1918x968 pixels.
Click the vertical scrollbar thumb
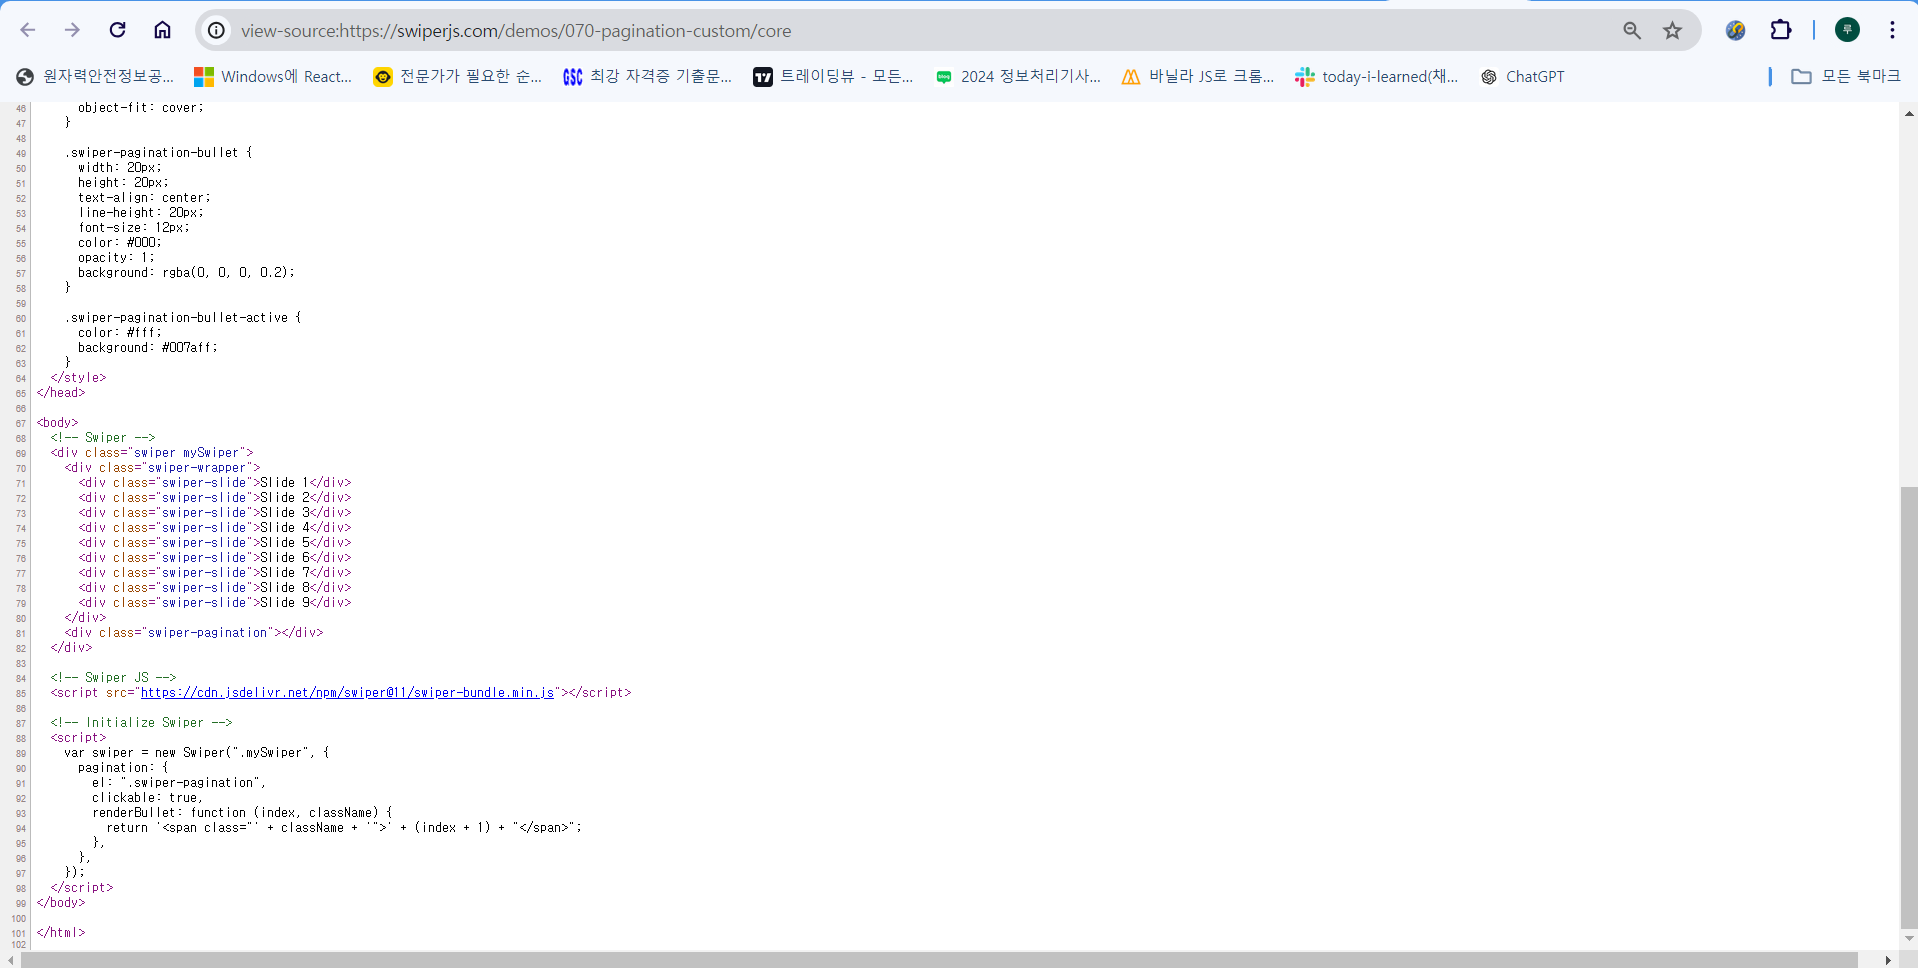click(1909, 707)
